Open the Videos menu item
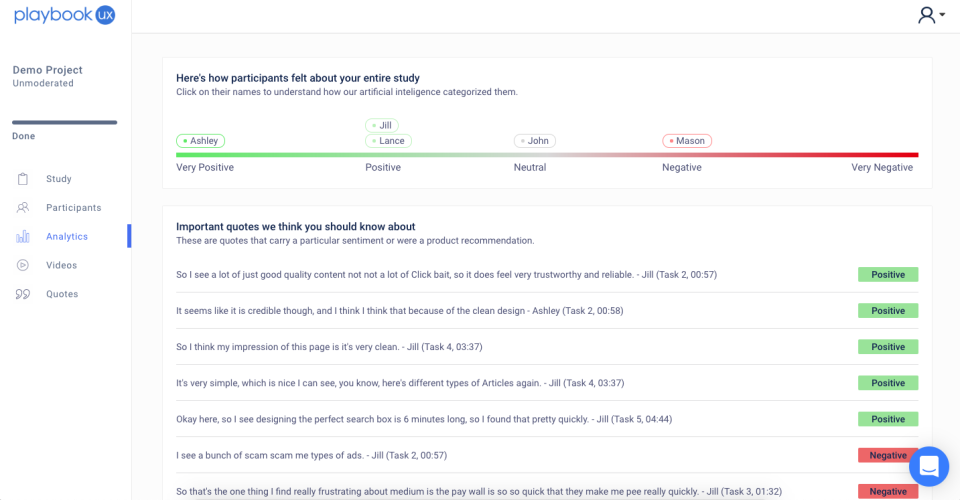This screenshot has width=960, height=500. [x=61, y=265]
